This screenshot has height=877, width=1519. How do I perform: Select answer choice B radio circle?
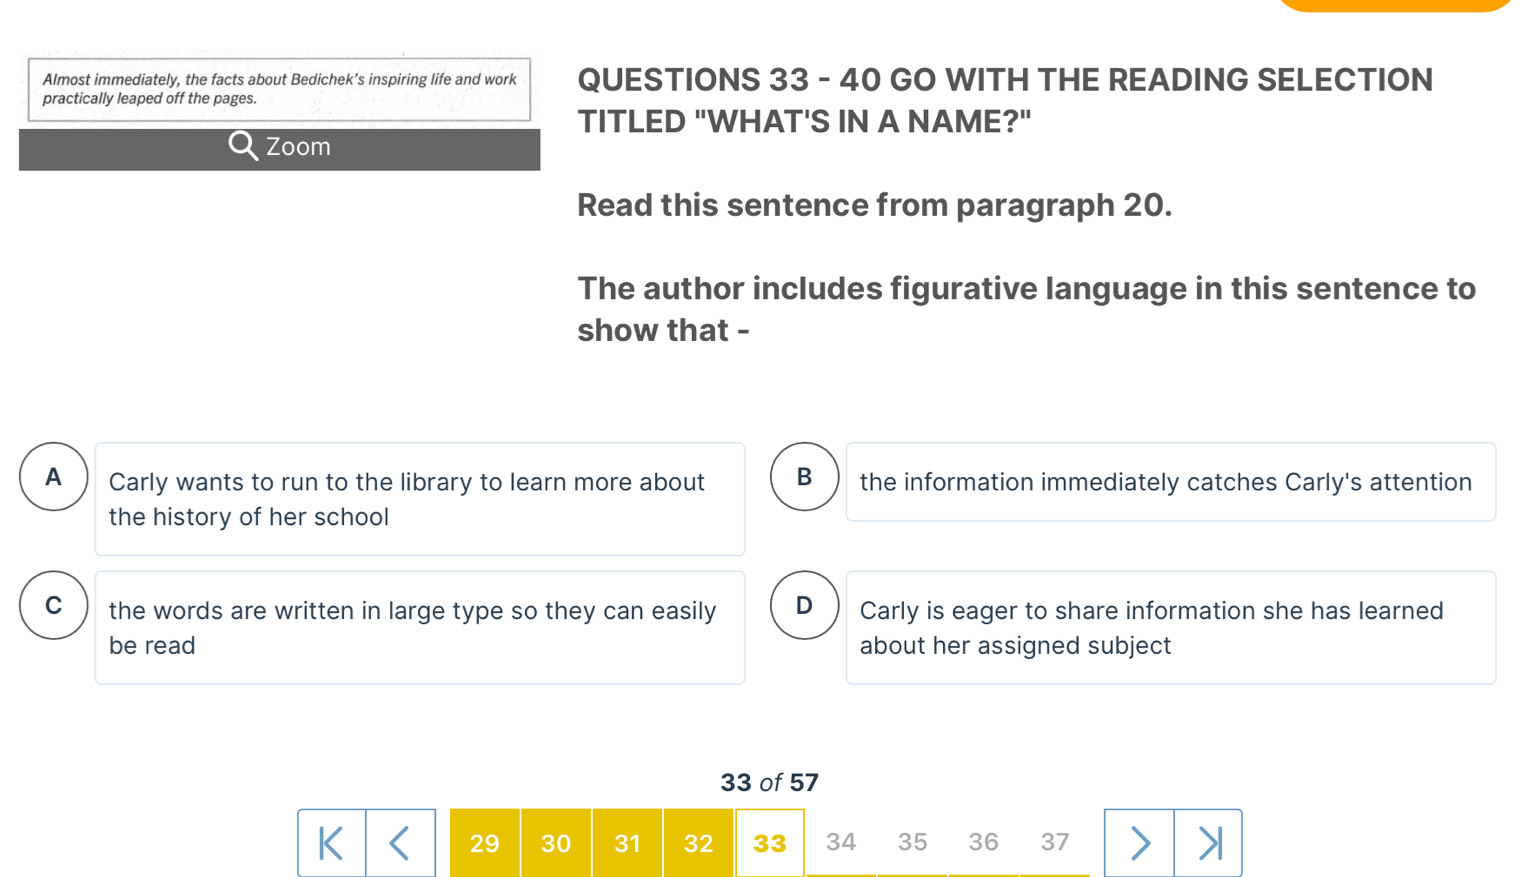[805, 477]
